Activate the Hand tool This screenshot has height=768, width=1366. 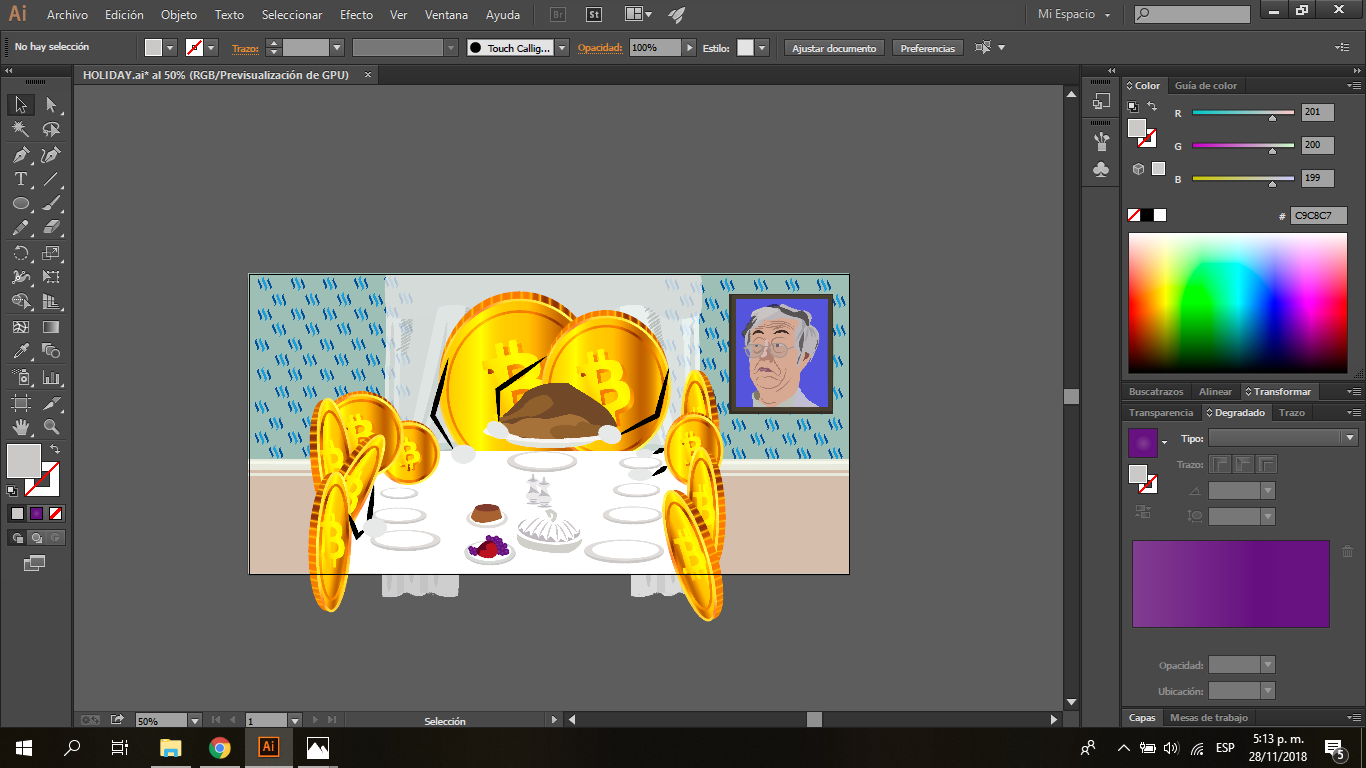20,427
